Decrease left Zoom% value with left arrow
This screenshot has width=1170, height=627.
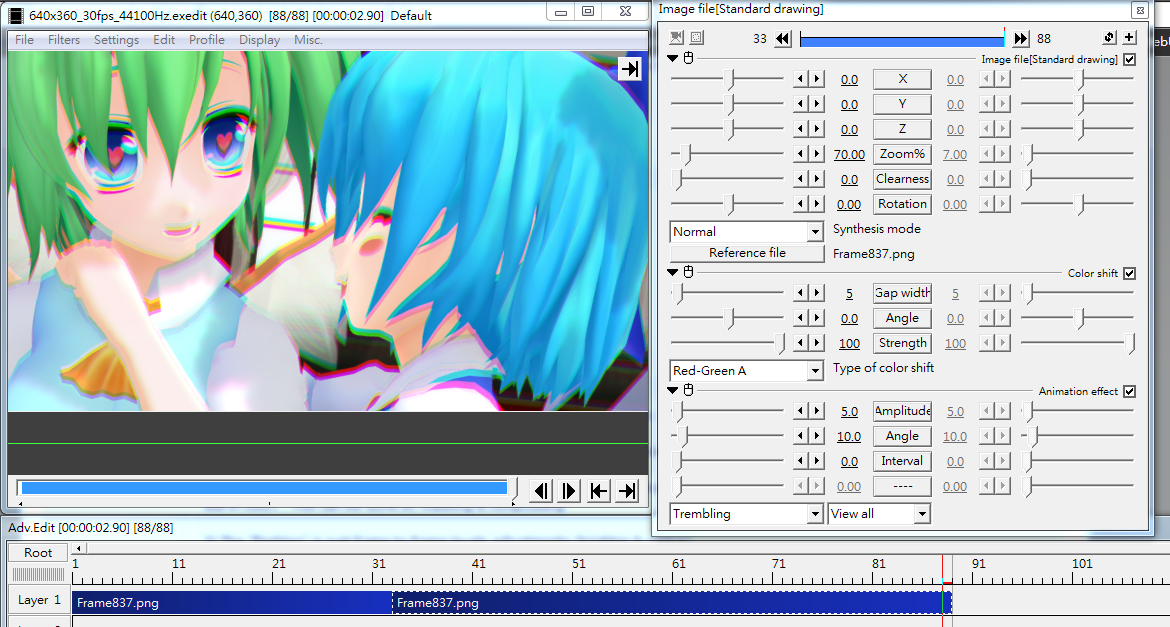[800, 154]
